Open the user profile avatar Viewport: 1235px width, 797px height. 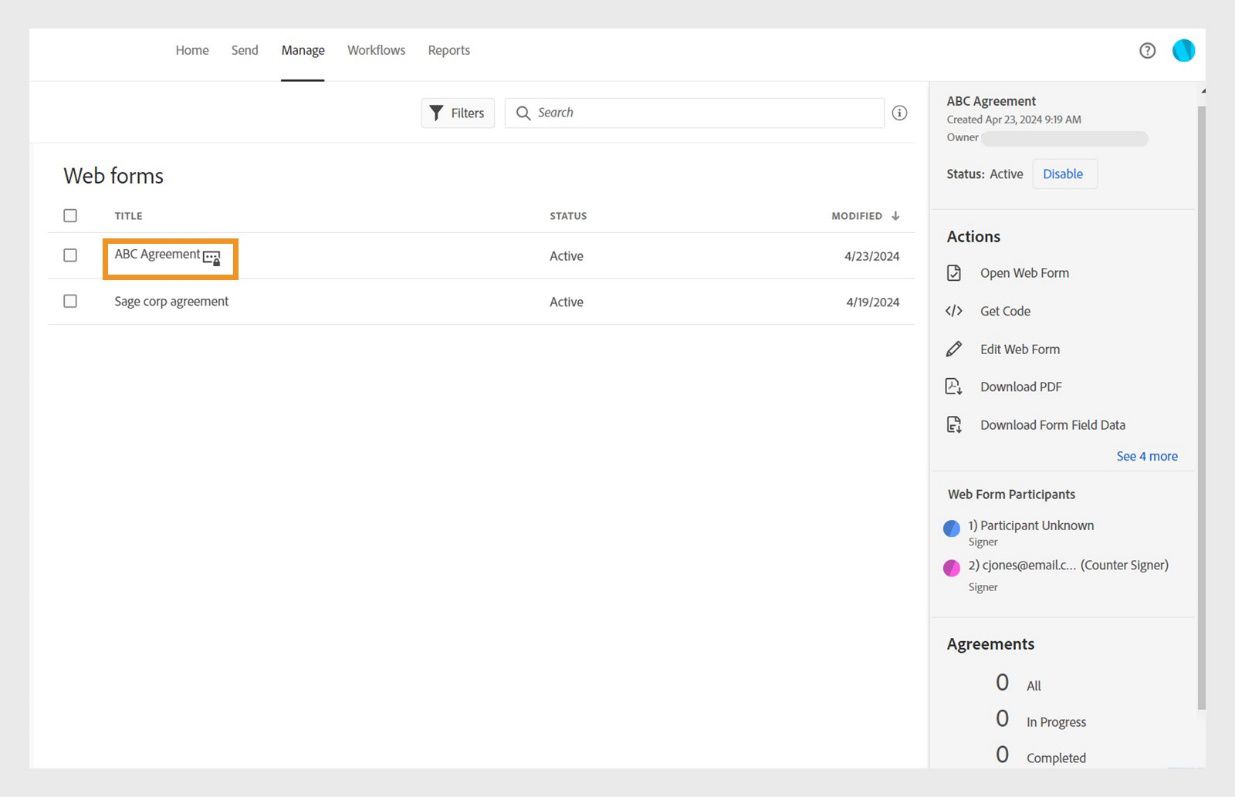point(1183,51)
